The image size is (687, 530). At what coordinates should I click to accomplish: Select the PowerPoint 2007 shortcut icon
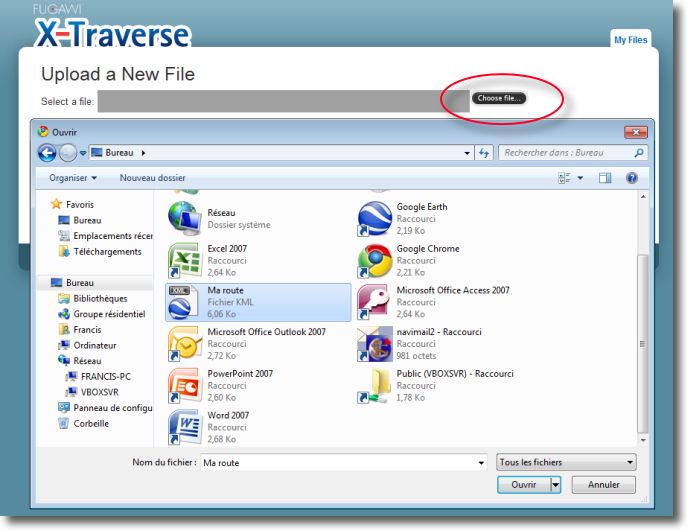(x=184, y=385)
